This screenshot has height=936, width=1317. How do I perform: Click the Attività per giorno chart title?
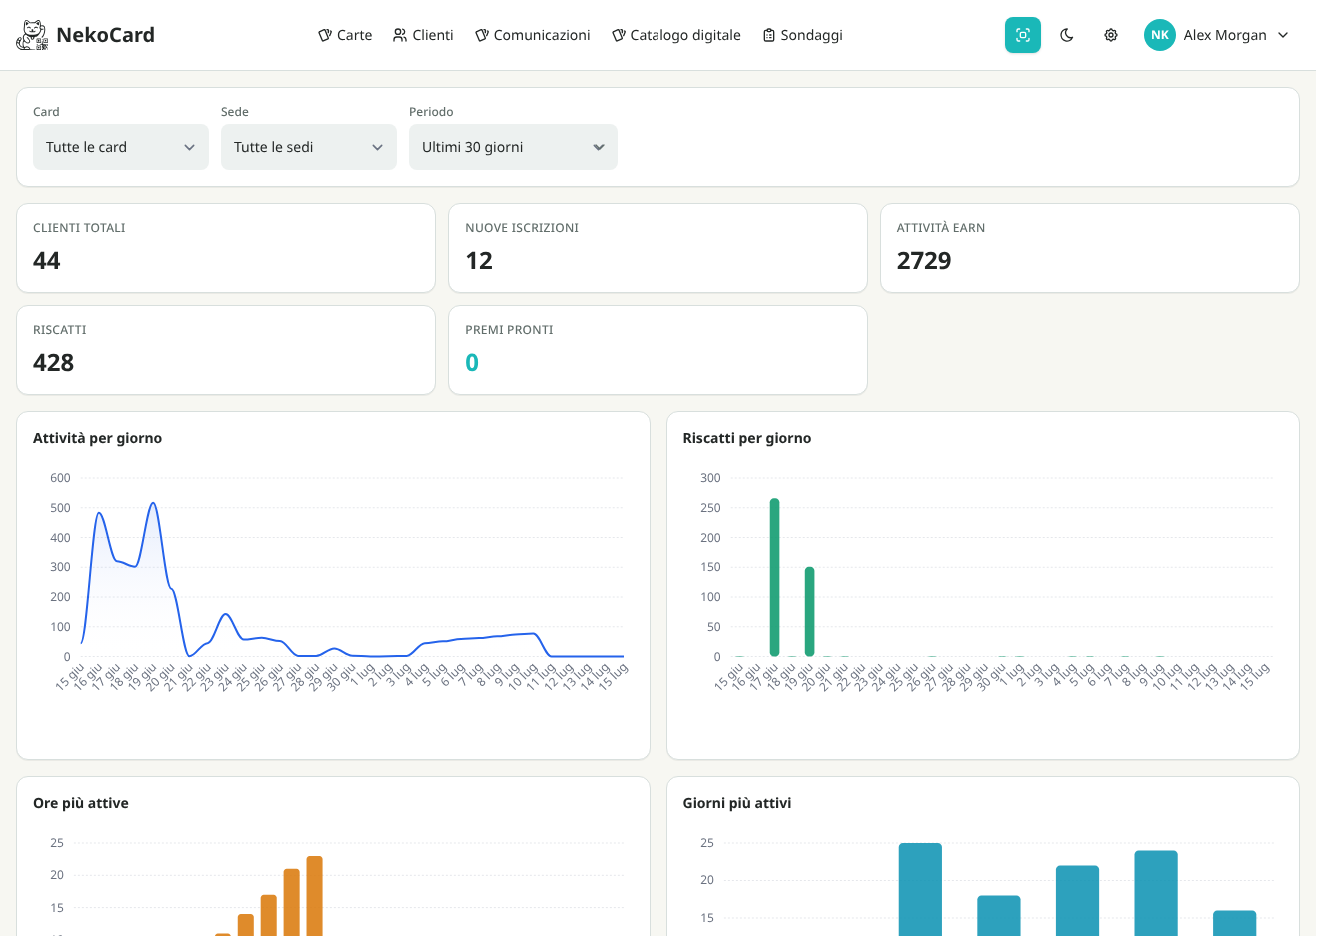[97, 438]
